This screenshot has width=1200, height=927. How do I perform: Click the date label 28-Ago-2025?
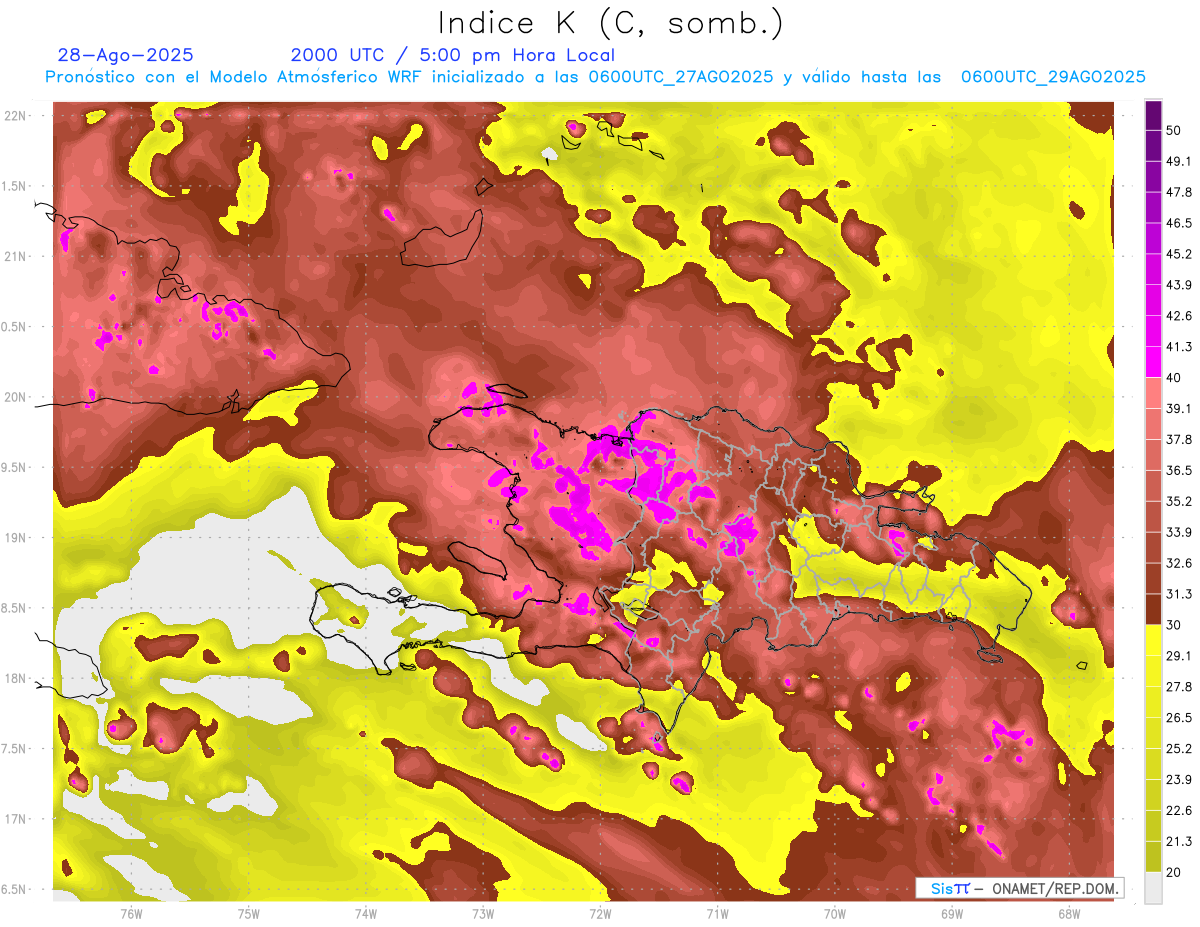[125, 55]
